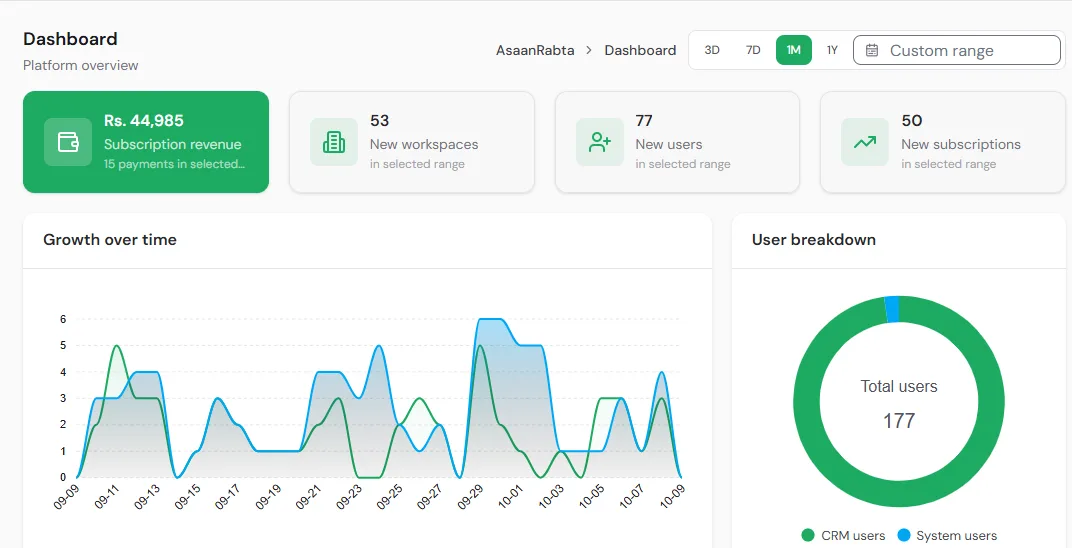
Task: Click the Dashboard page title
Action: click(x=70, y=39)
